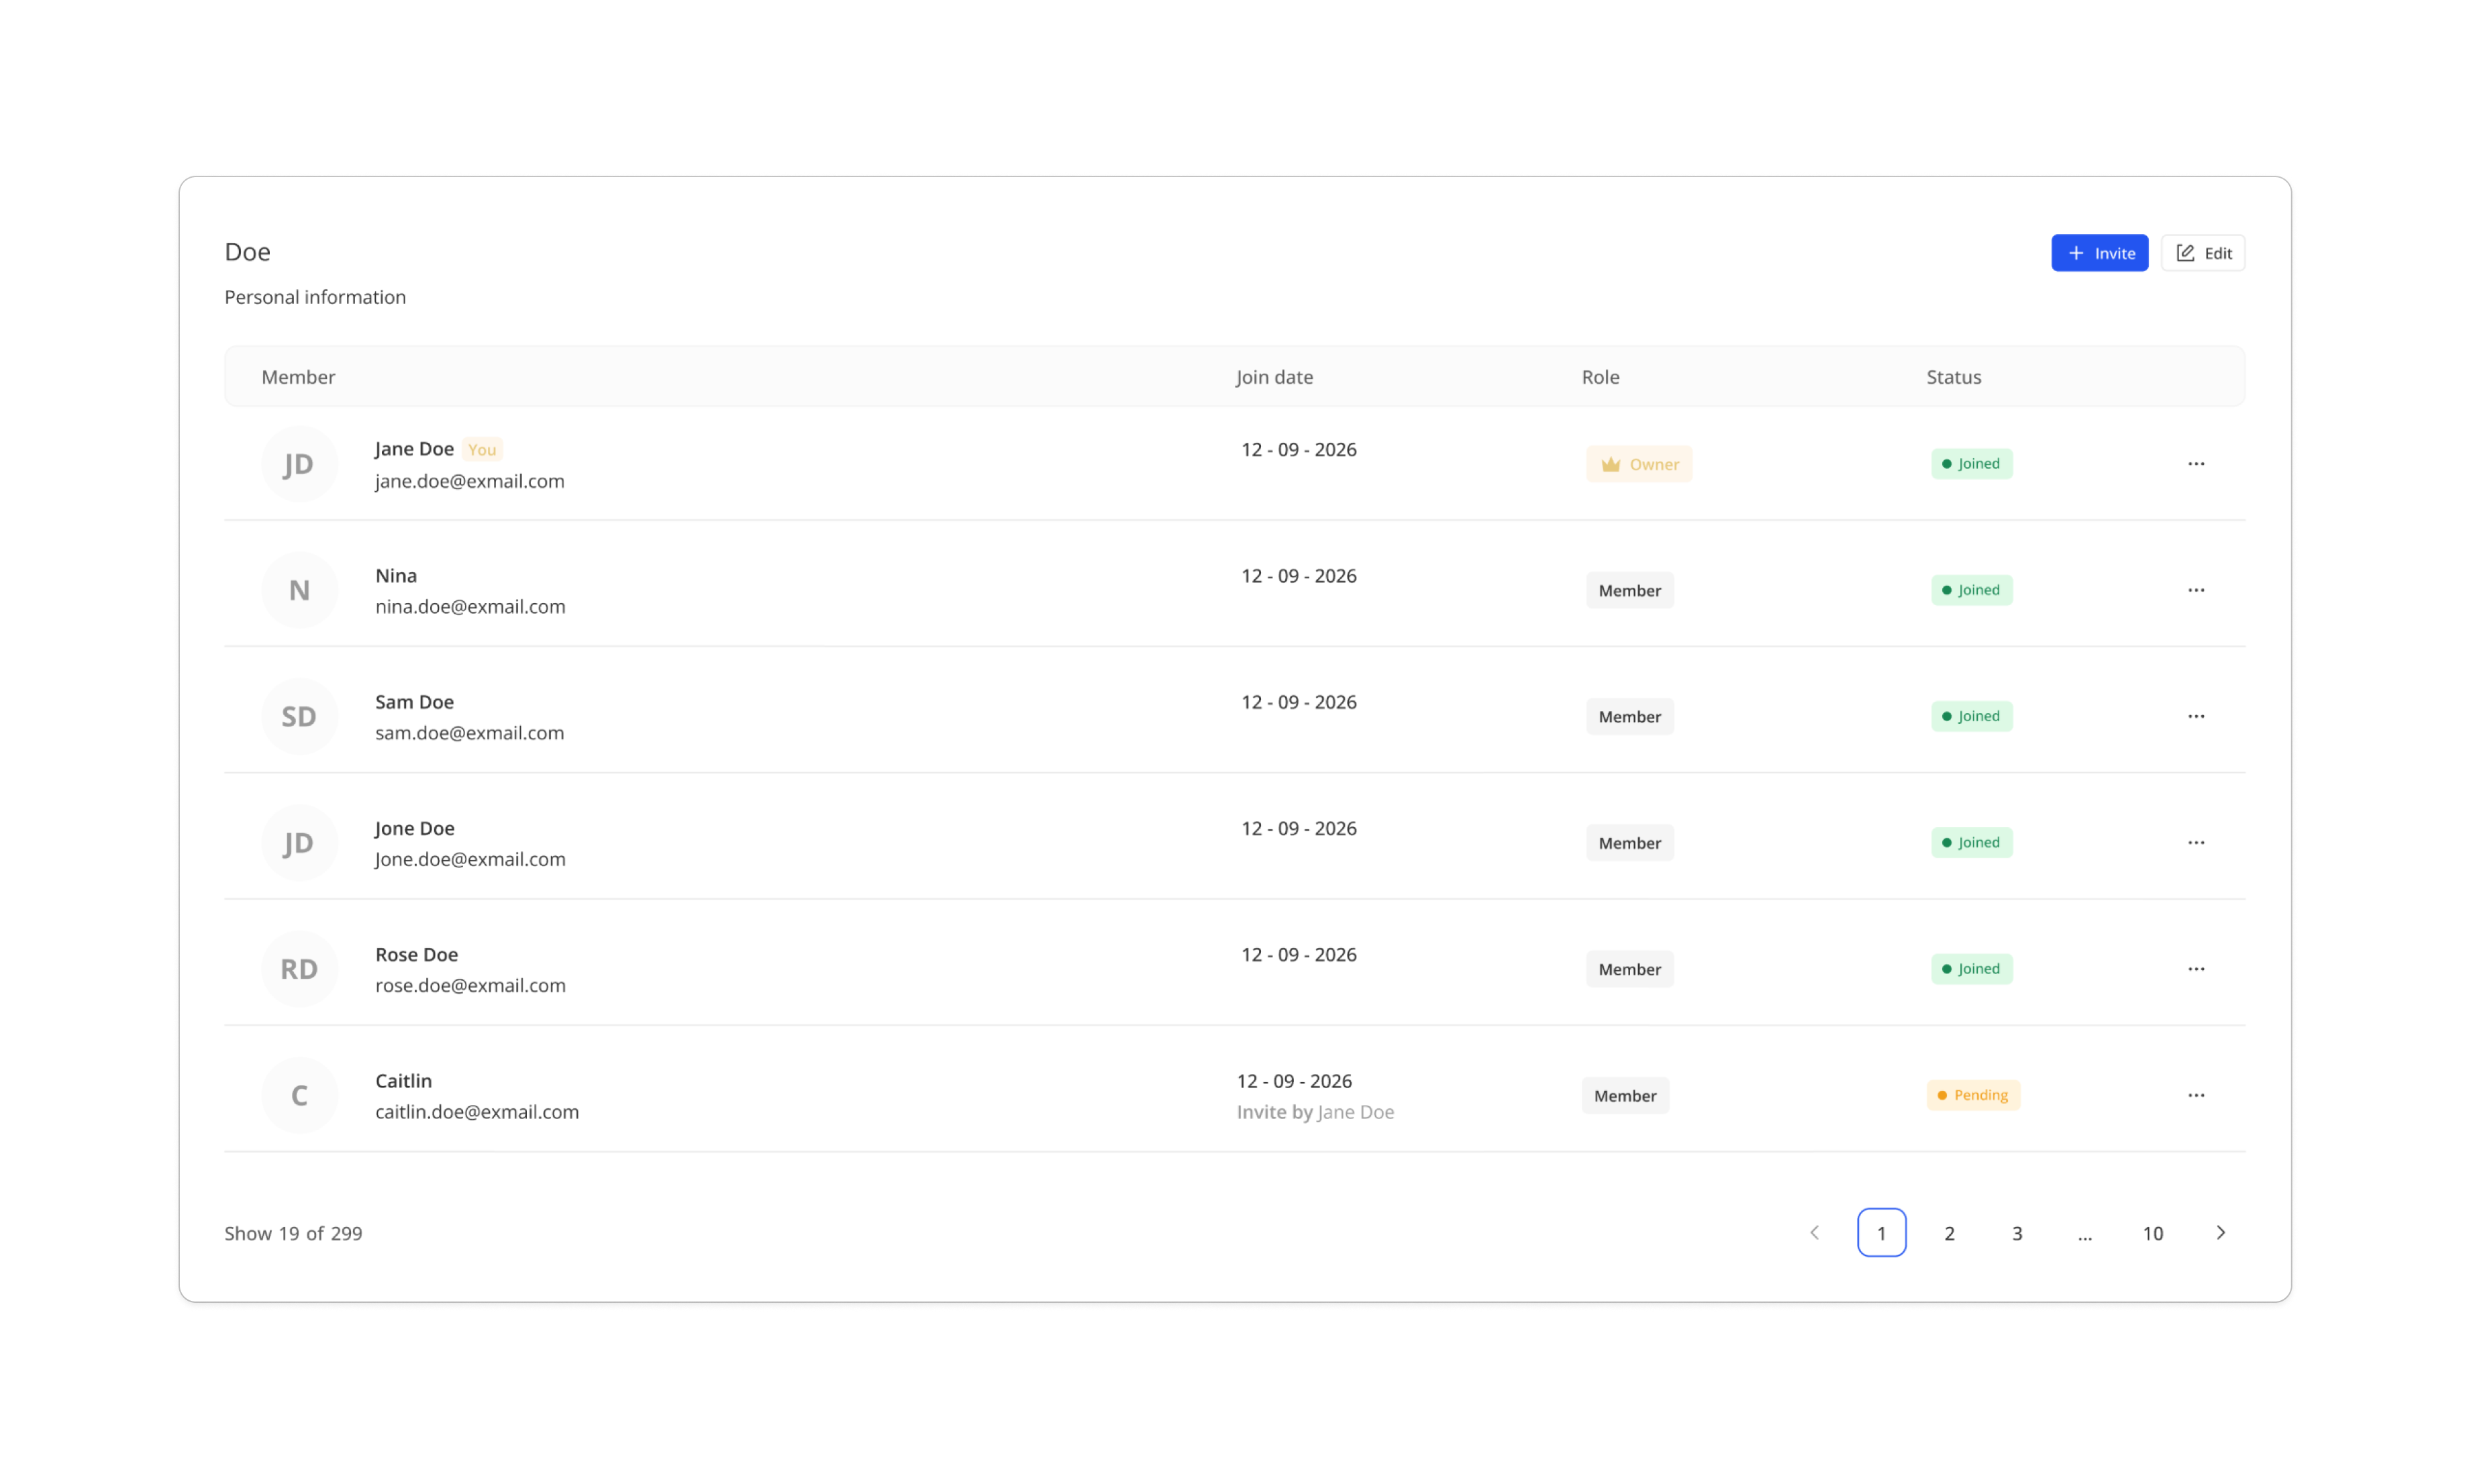
Task: Click the SD avatar of Sam Doe
Action: [x=299, y=716]
